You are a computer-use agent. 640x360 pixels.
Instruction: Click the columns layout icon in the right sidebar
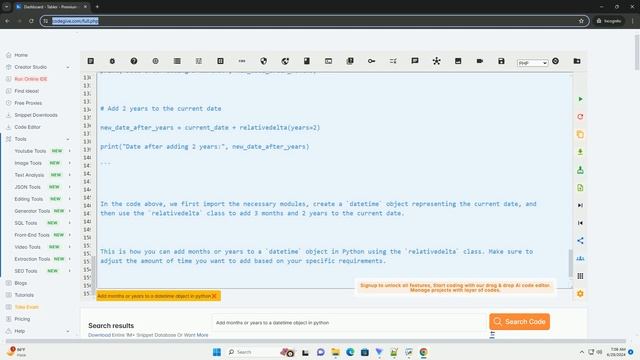pyautogui.click(x=580, y=276)
